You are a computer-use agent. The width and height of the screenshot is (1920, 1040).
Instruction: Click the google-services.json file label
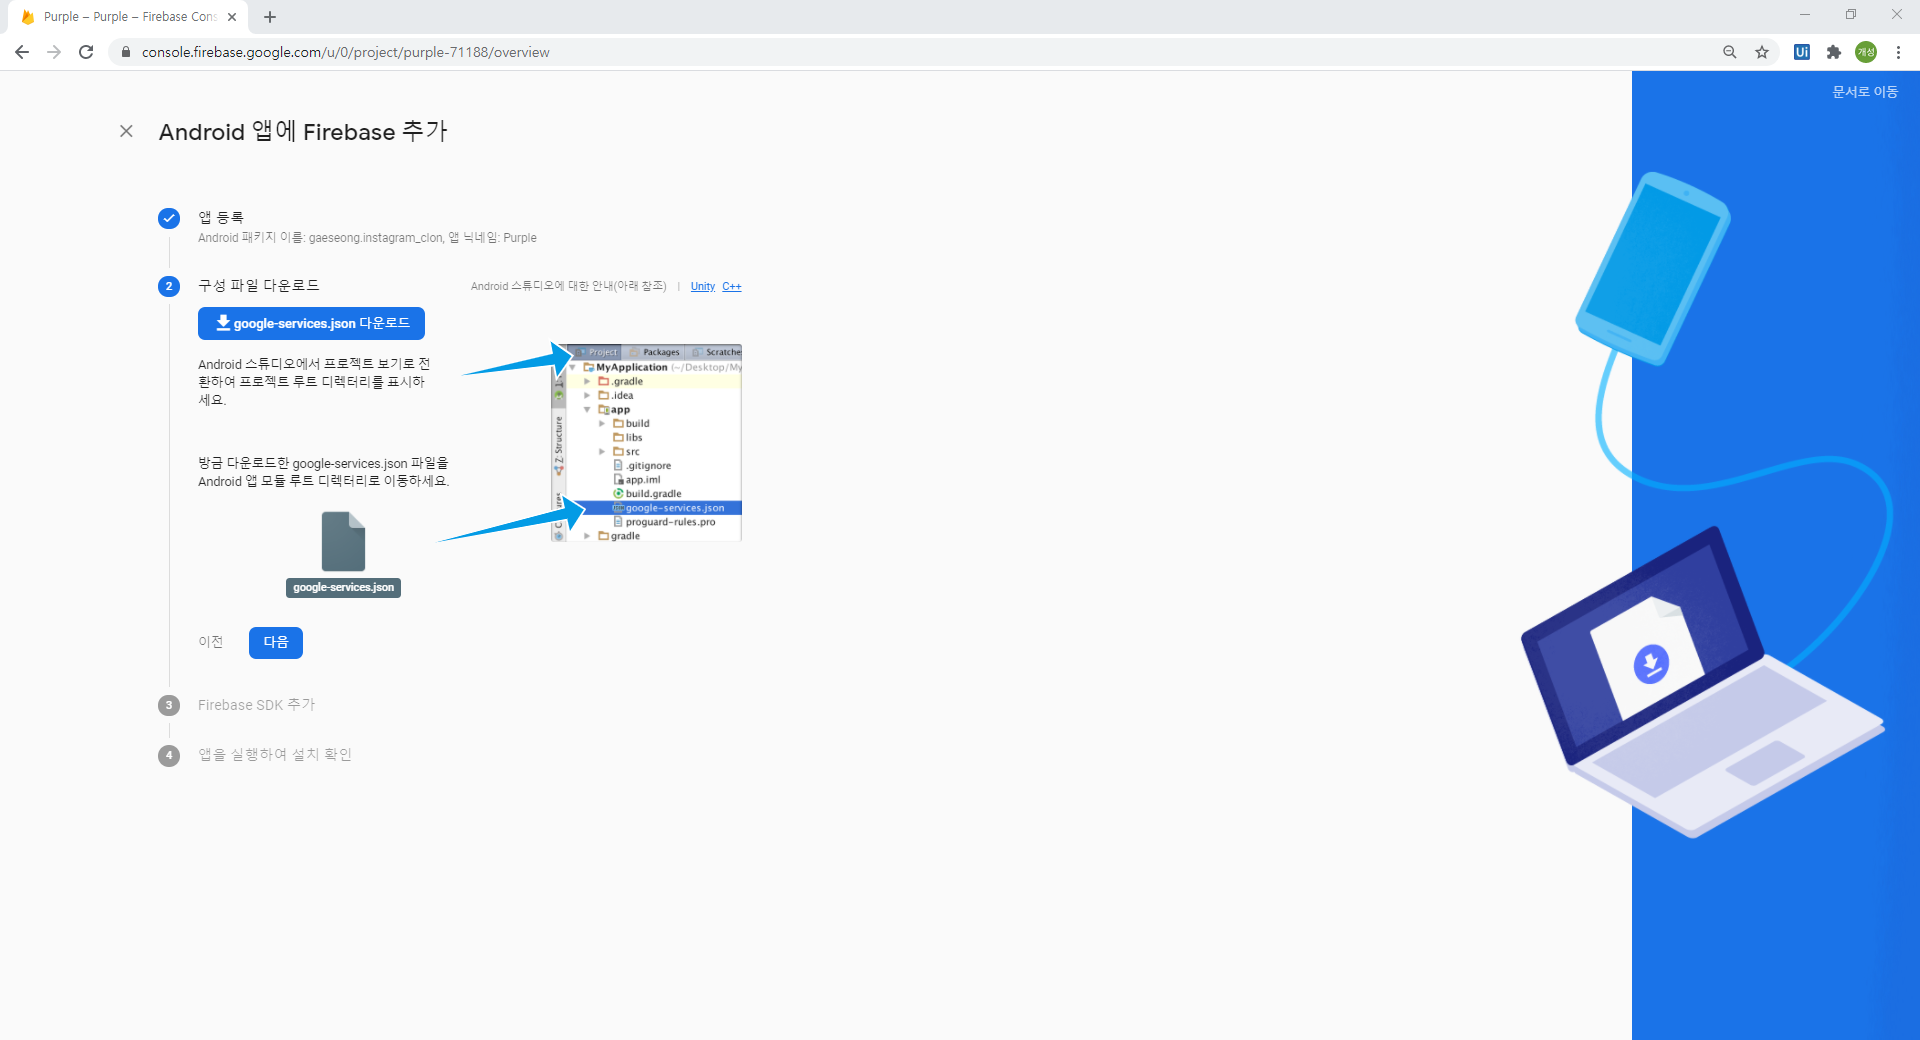[343, 588]
